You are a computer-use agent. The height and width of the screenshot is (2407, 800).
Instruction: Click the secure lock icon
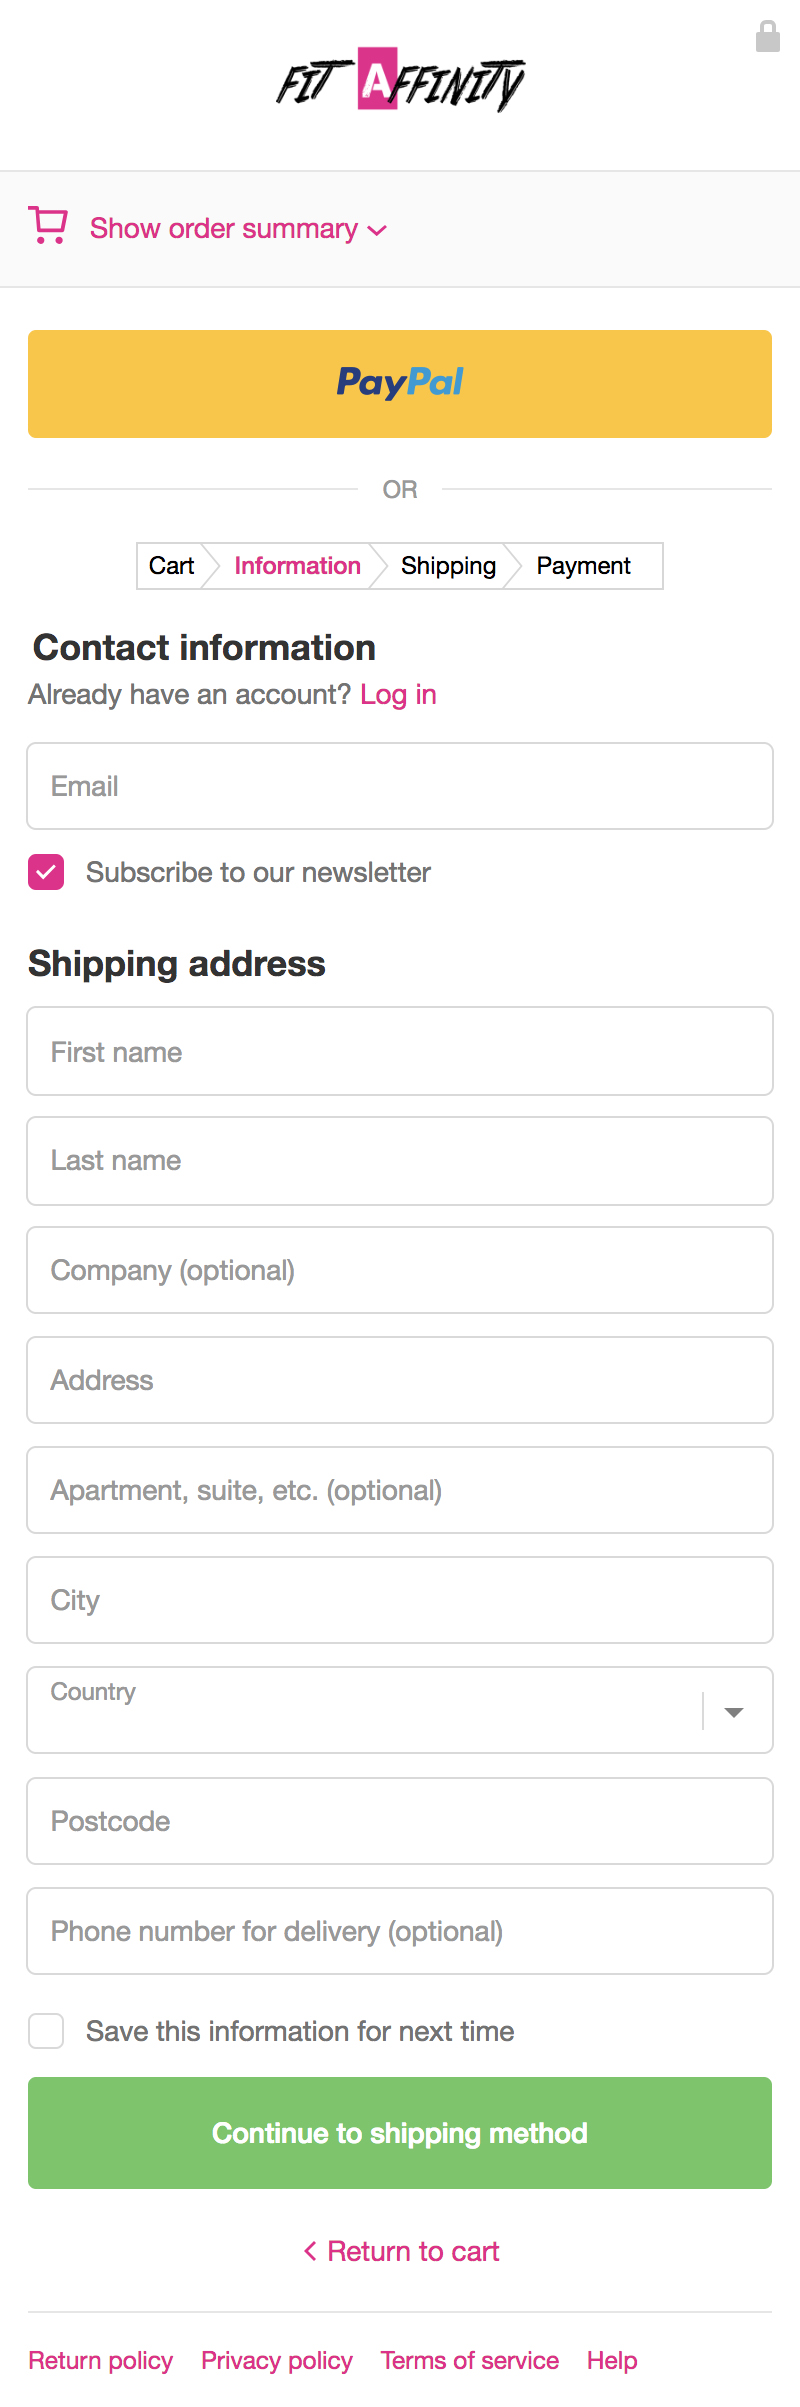[767, 36]
